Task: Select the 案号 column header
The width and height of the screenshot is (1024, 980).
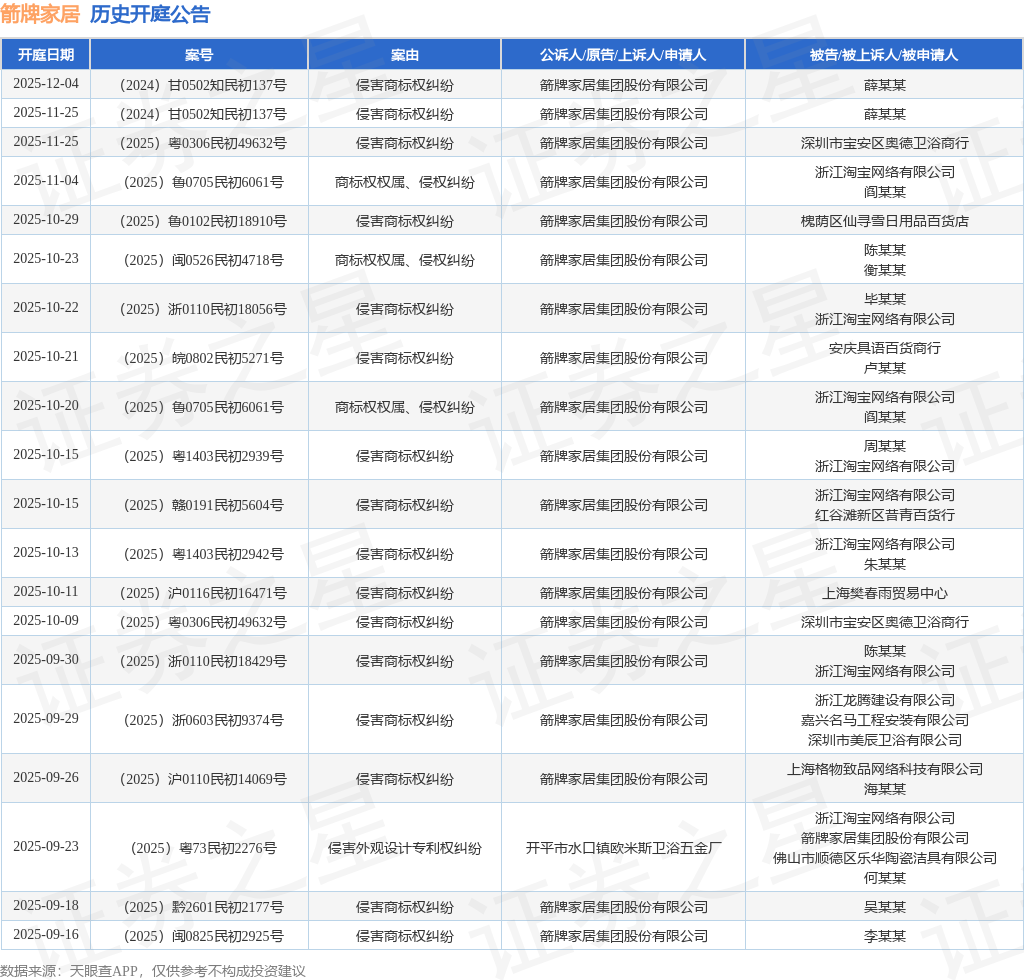Action: tap(199, 55)
